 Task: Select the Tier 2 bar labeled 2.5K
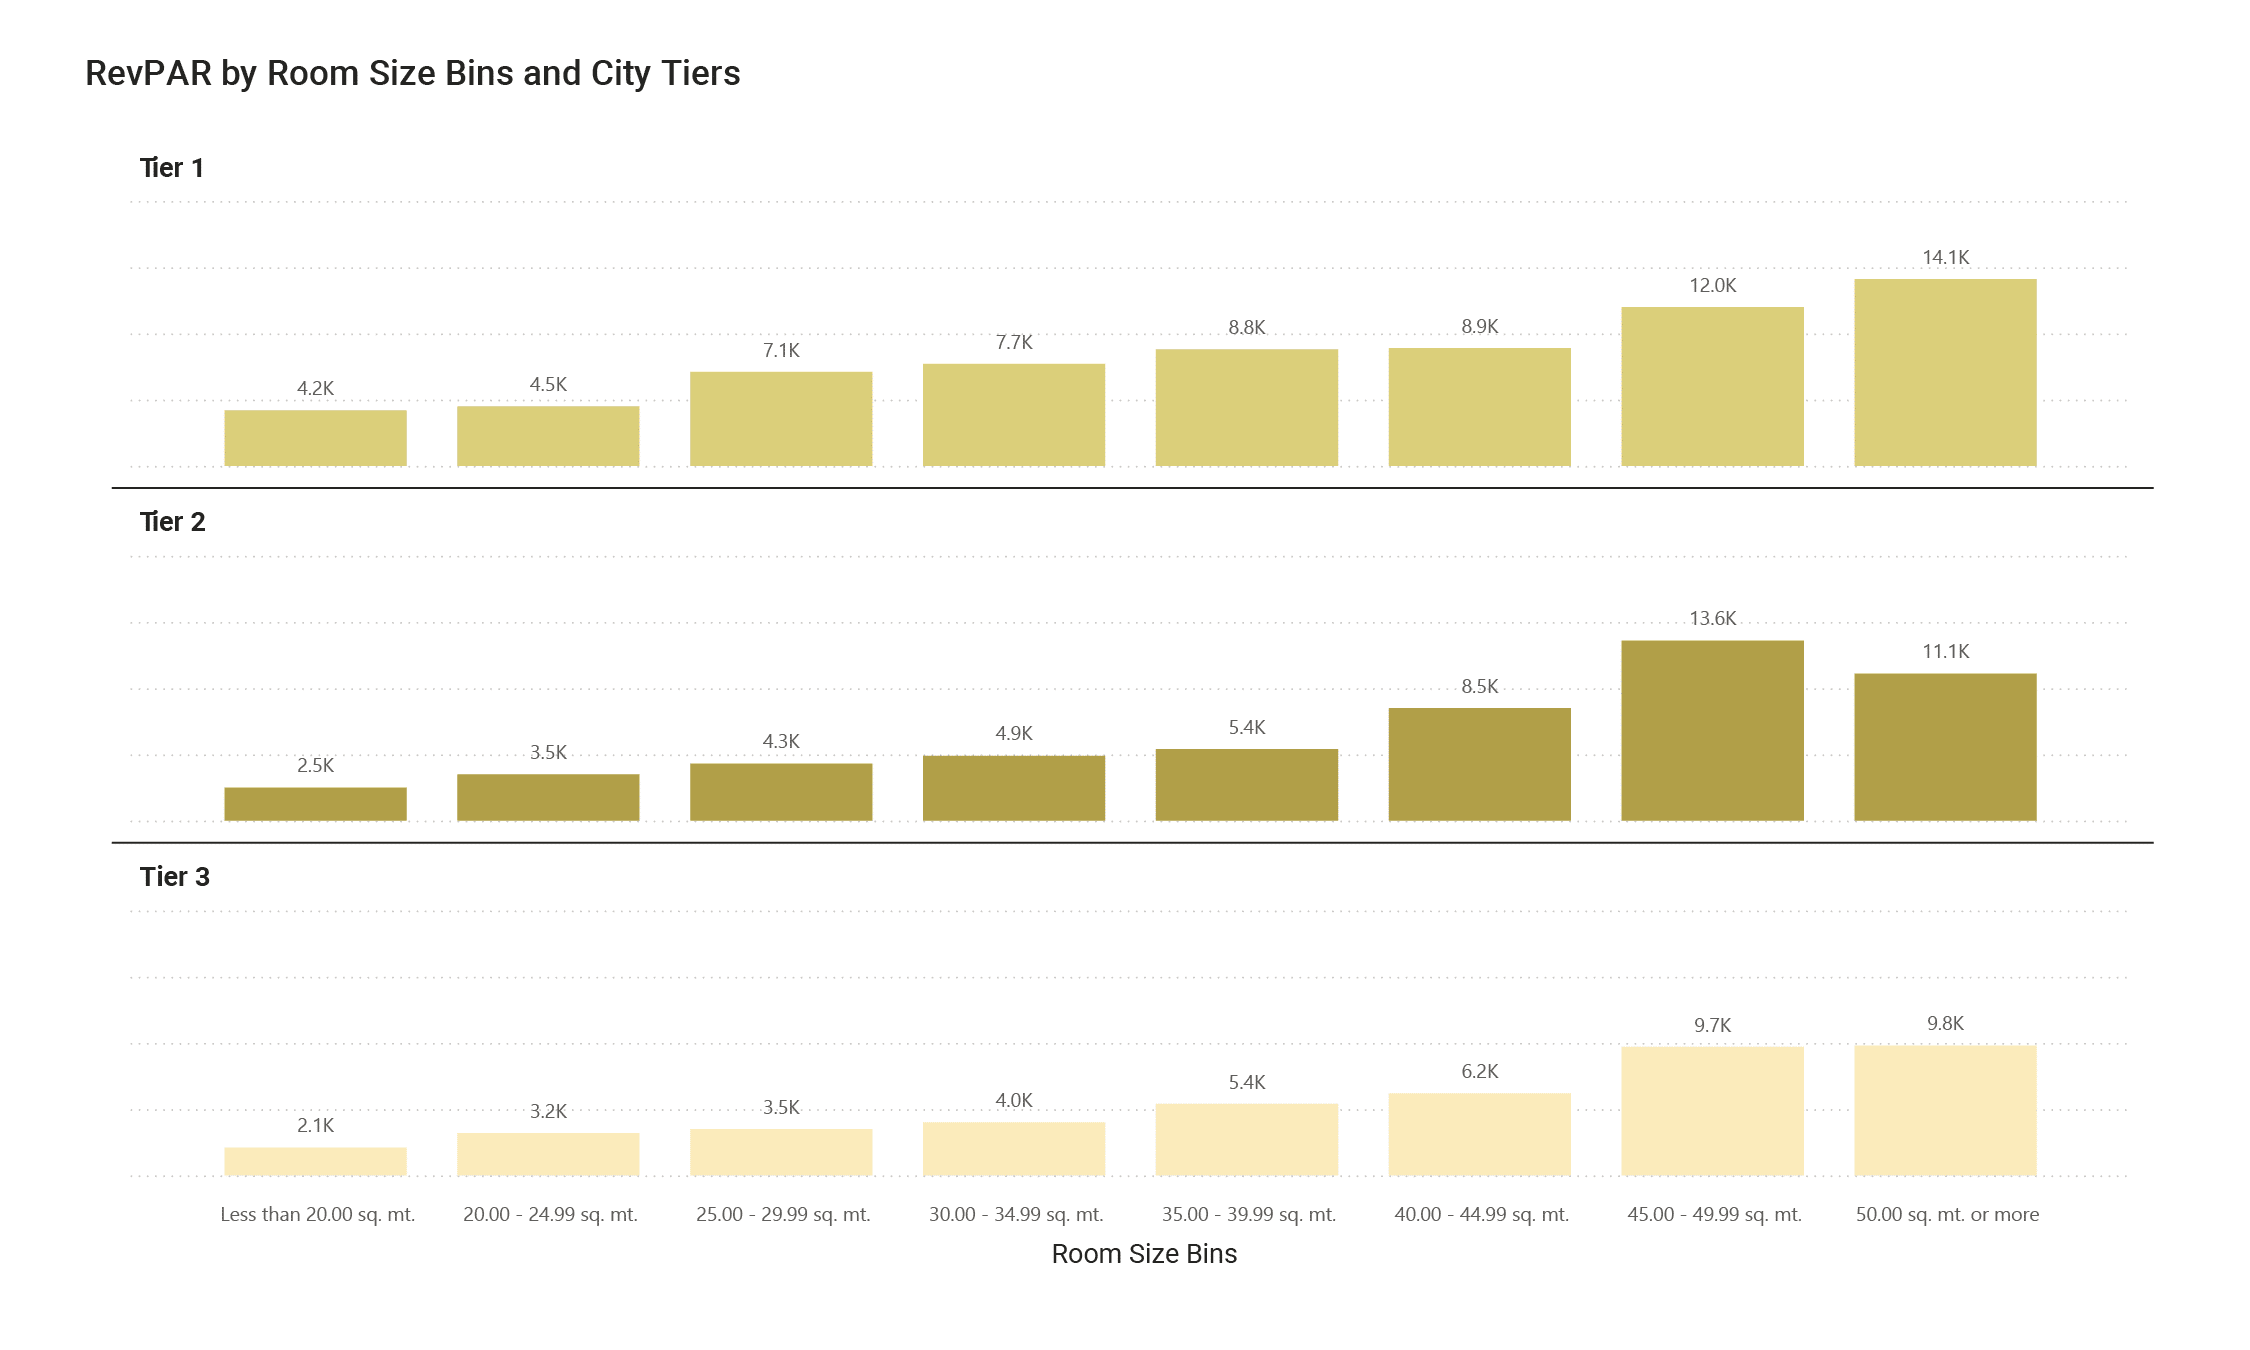point(315,804)
